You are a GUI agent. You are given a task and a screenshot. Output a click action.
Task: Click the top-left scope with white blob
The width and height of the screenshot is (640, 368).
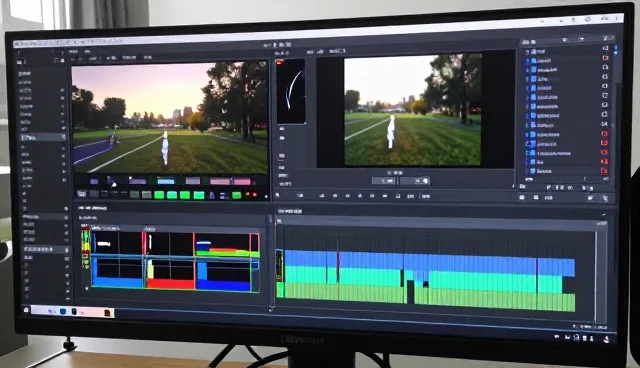point(117,244)
